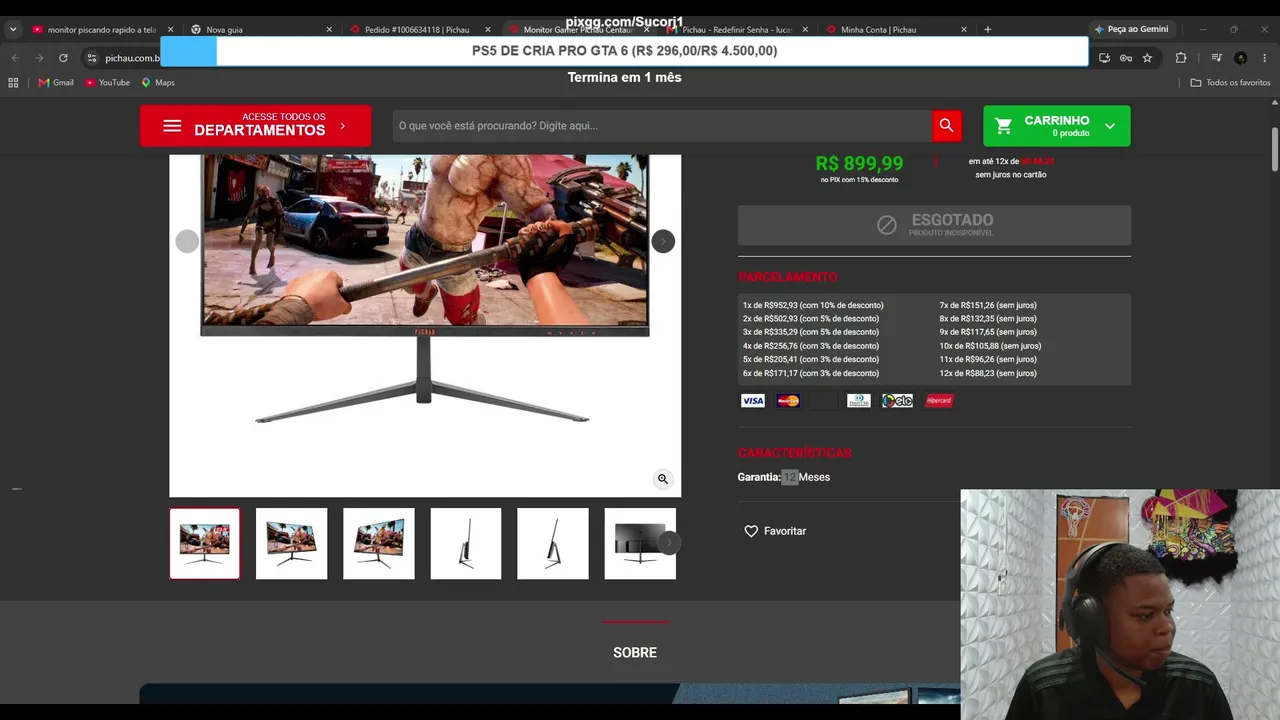This screenshot has height=720, width=1280.
Task: Click the heart icon next to Favoritar
Action: [x=751, y=531]
